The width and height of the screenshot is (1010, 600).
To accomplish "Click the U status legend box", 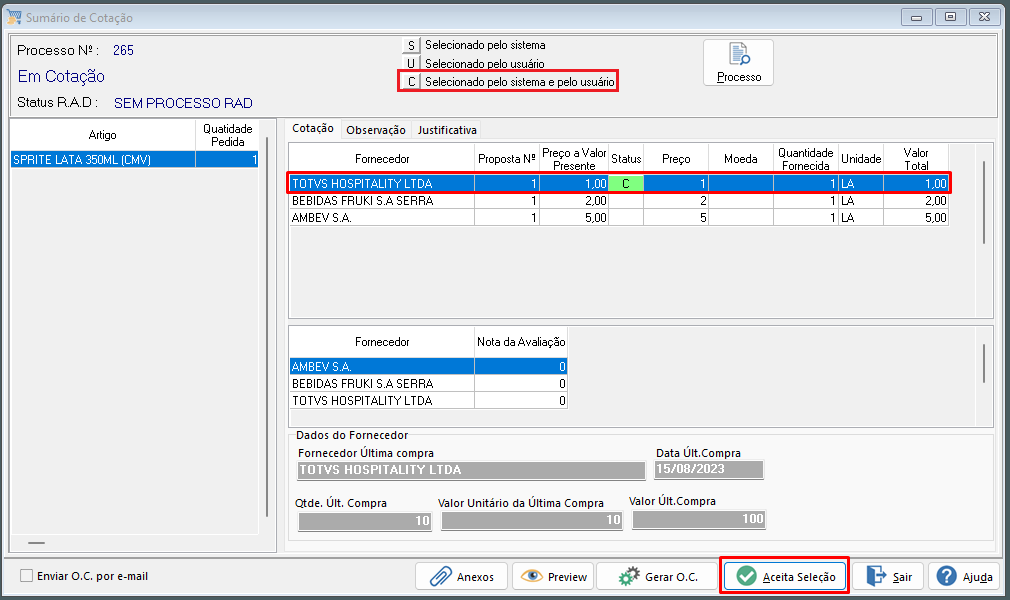I will 411,63.
